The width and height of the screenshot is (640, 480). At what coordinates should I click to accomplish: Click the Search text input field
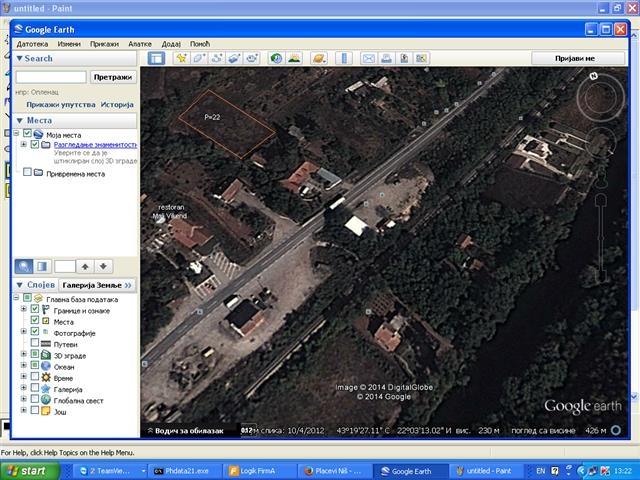pos(51,77)
